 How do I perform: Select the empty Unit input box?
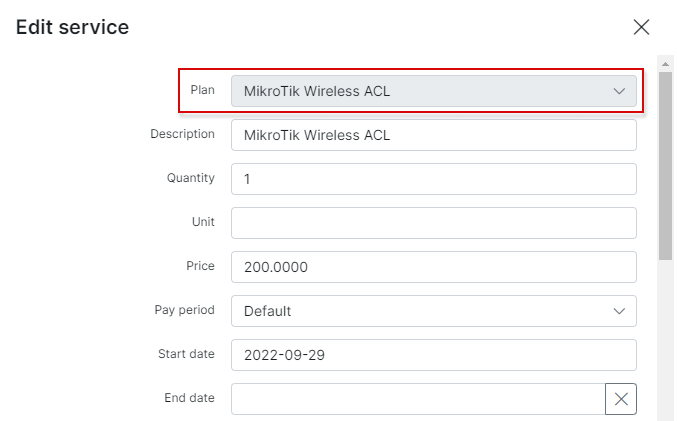(x=433, y=223)
